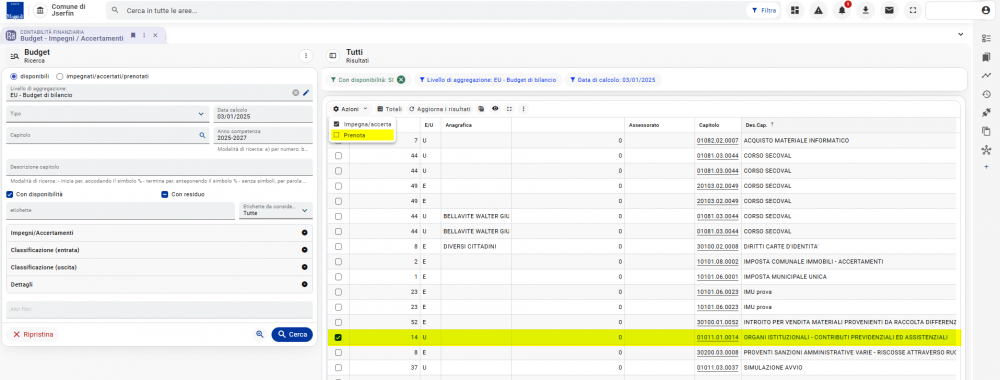Open the notifications bell icon

pos(842,10)
